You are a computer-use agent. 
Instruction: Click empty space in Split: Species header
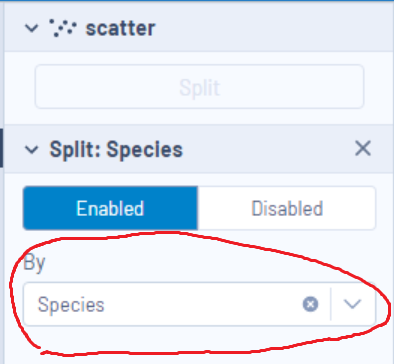(267, 149)
